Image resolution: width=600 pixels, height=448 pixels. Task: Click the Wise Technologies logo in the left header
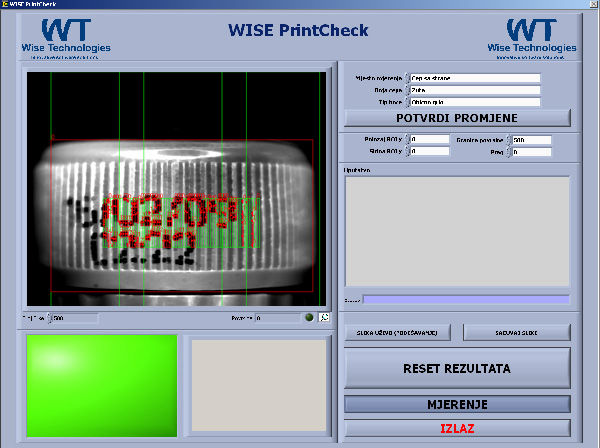(66, 38)
